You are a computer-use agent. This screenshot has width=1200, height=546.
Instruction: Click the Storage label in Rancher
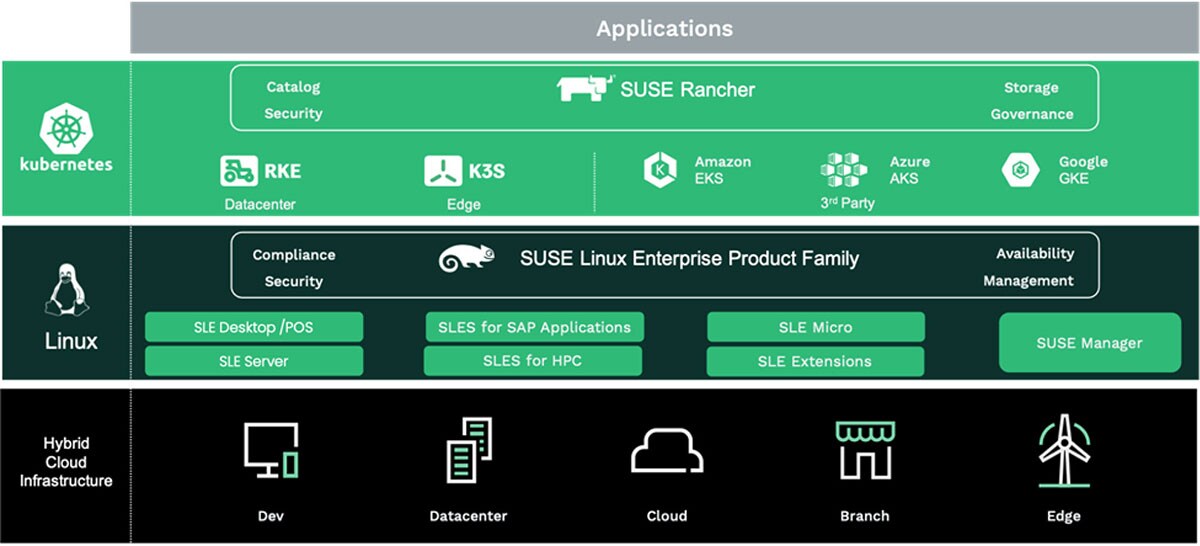click(x=1031, y=87)
